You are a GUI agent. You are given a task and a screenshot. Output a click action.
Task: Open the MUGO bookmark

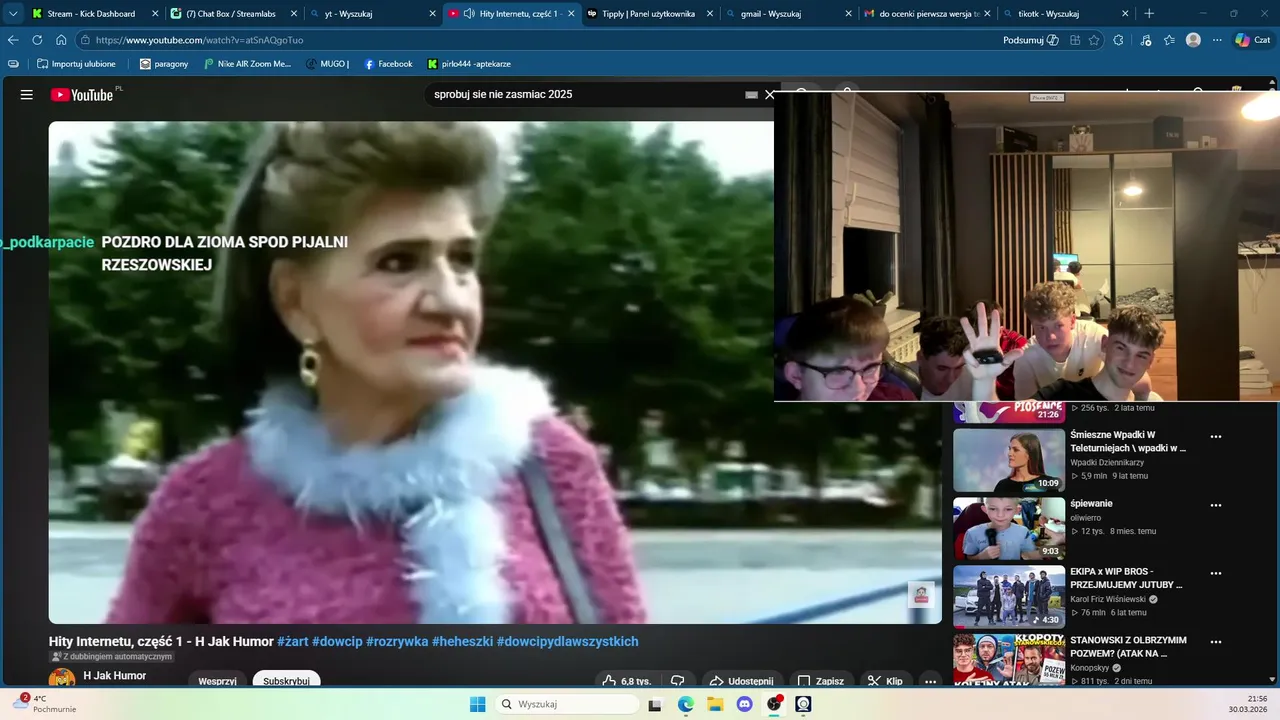click(327, 64)
